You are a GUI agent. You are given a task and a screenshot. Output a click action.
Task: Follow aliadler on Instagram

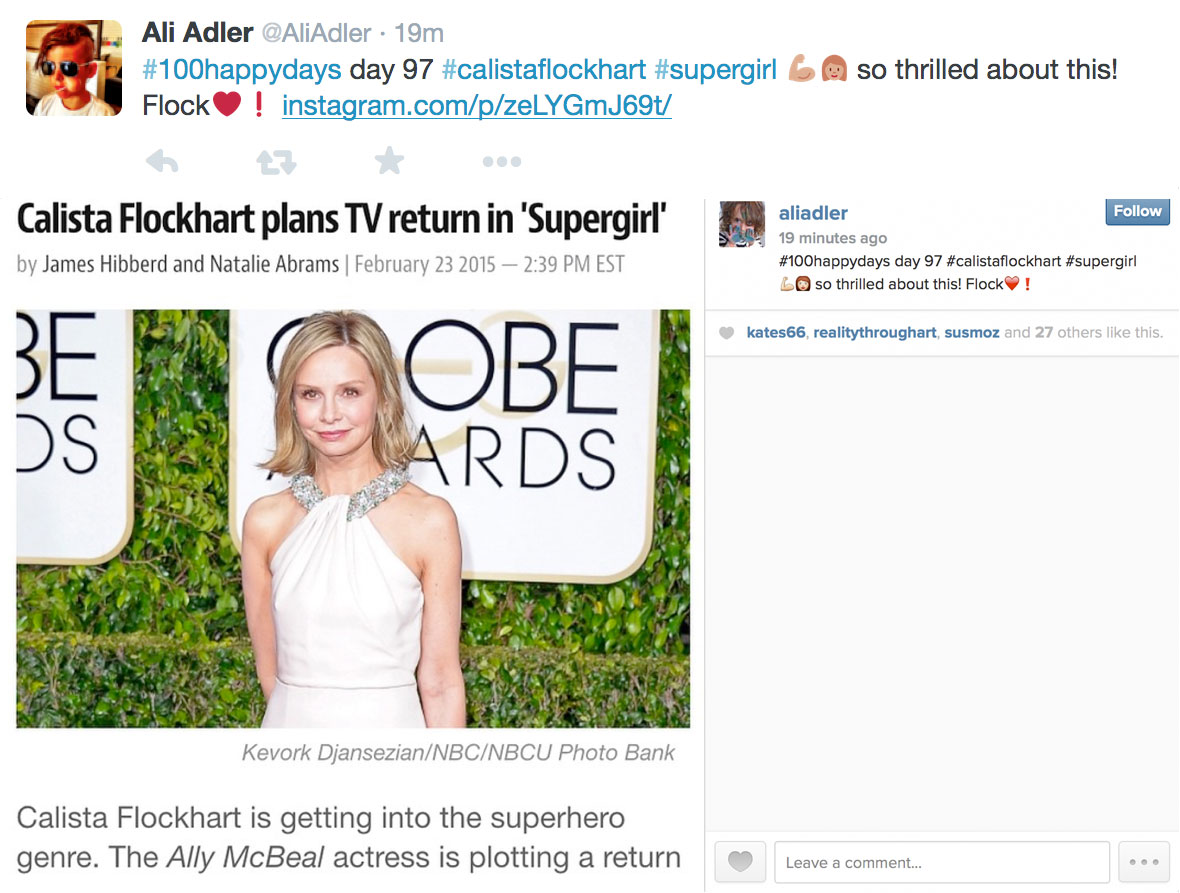point(1137,211)
